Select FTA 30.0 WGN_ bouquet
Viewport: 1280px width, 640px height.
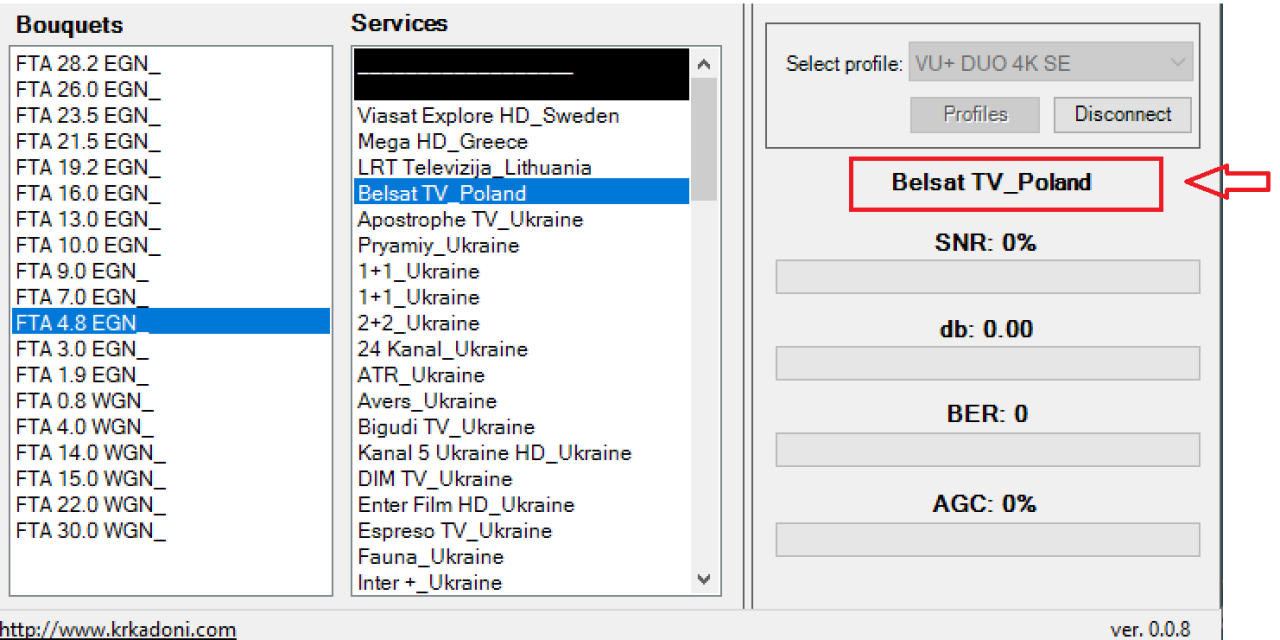point(90,530)
